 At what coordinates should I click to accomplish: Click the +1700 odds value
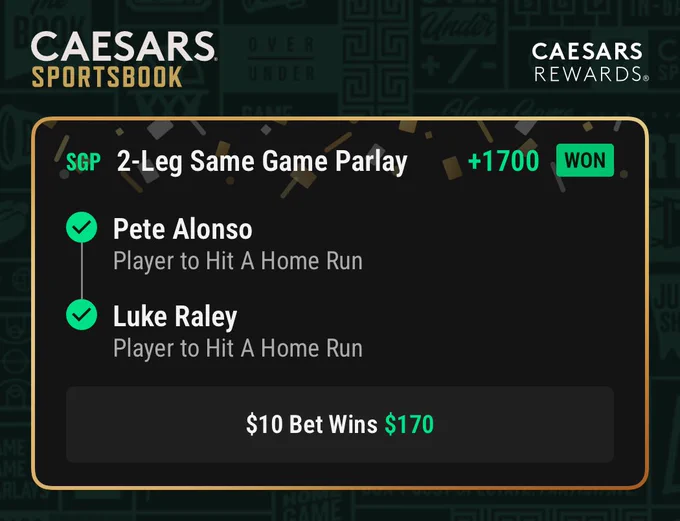503,161
